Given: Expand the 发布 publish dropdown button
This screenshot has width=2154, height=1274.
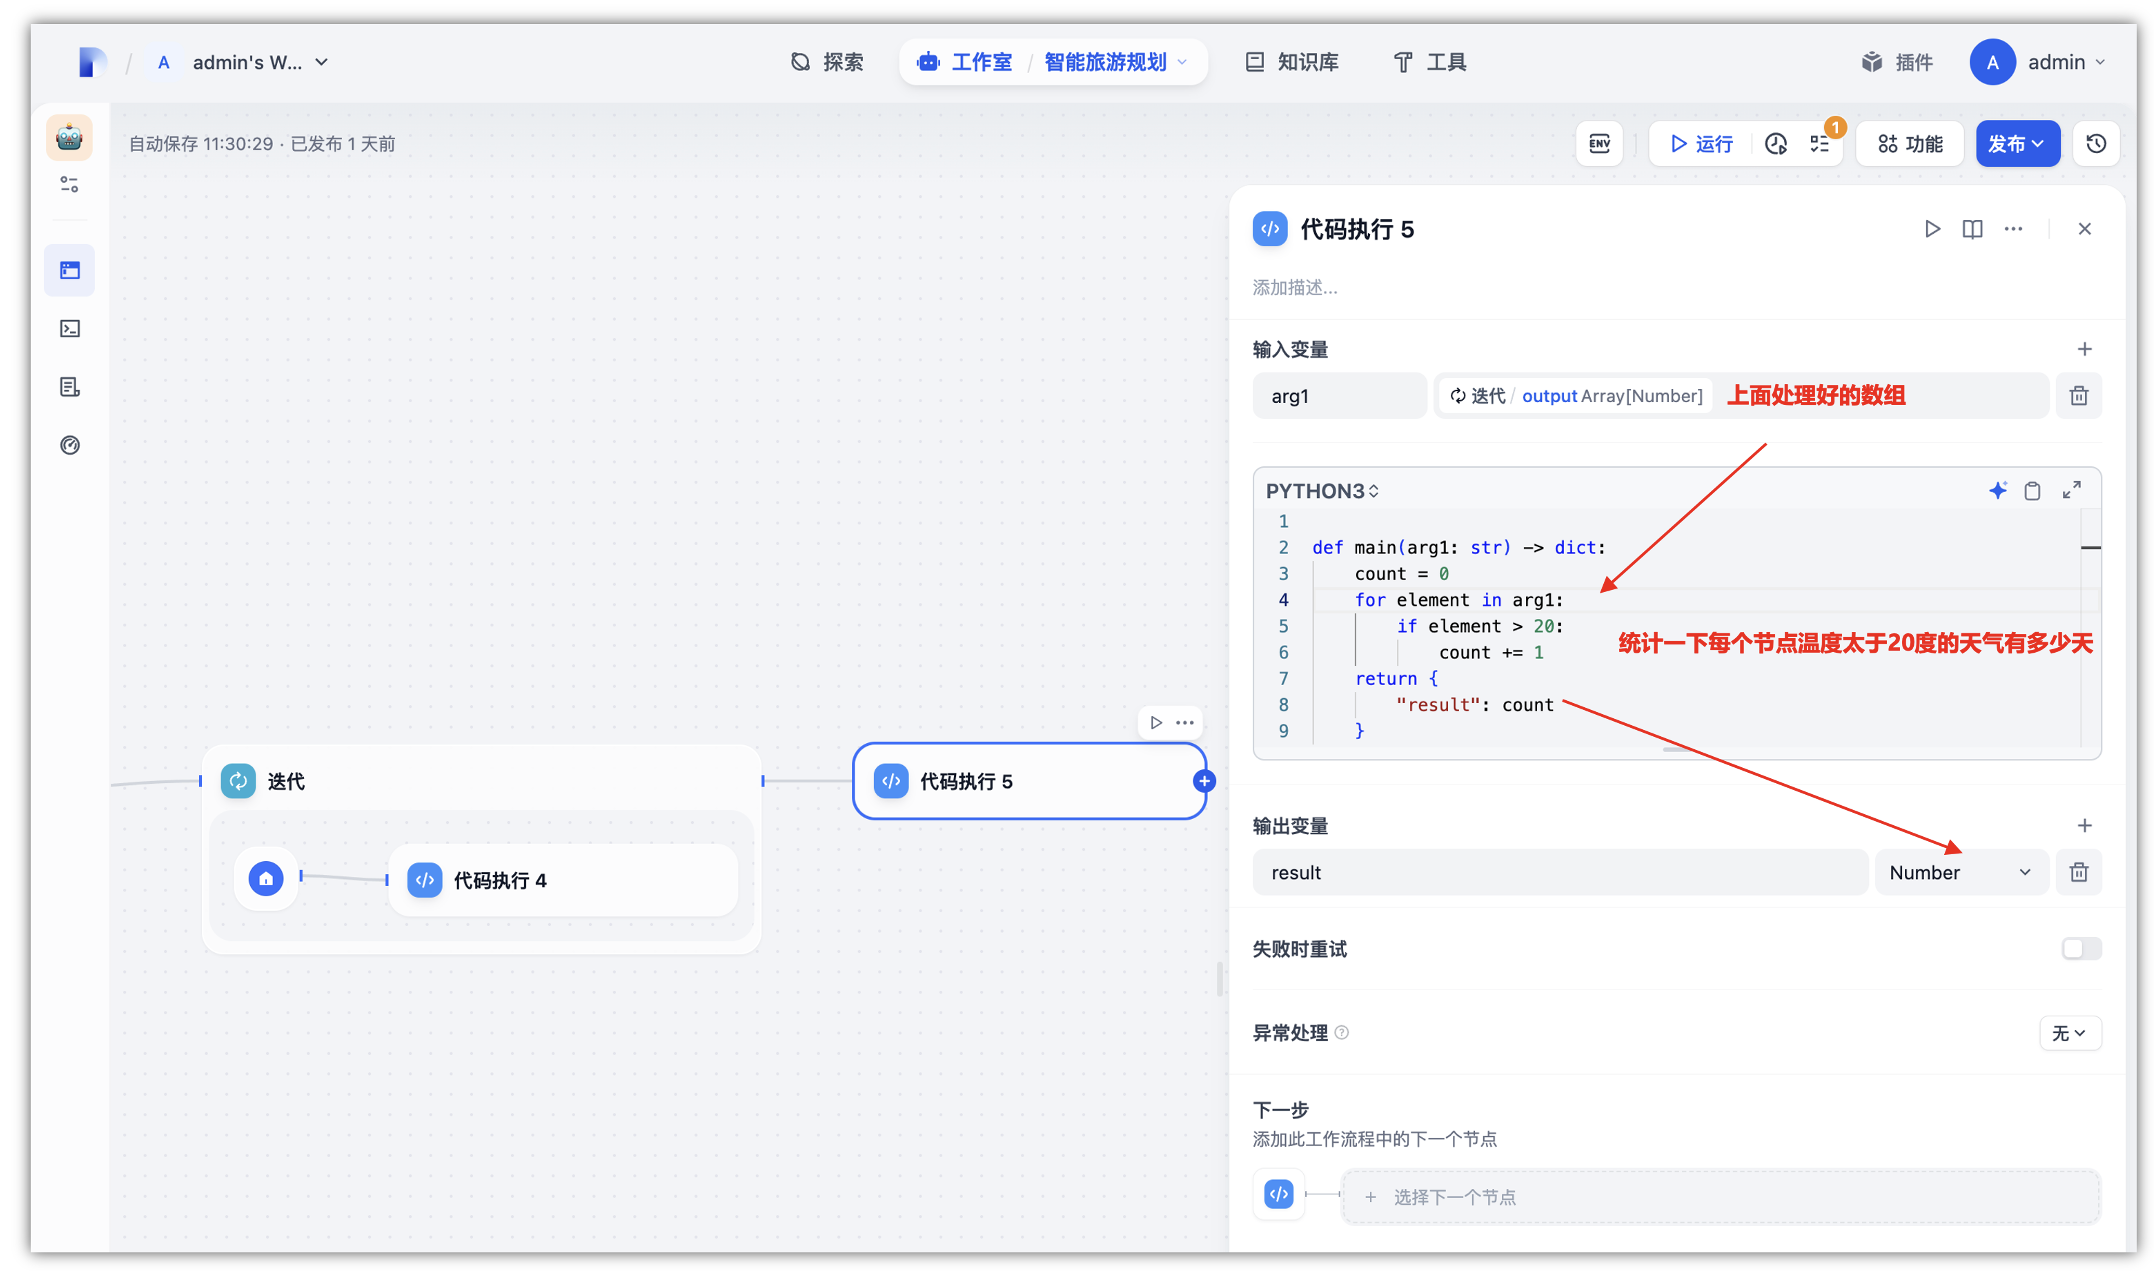Looking at the screenshot, I should tap(2017, 144).
